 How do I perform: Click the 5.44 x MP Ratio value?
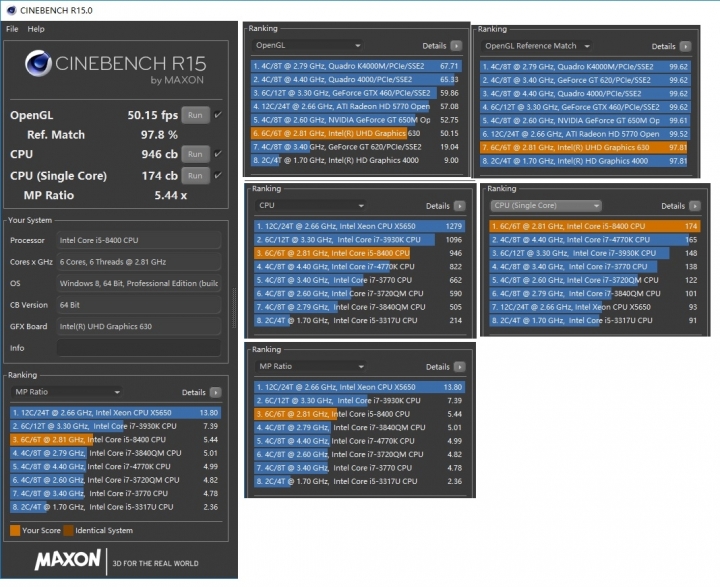170,195
